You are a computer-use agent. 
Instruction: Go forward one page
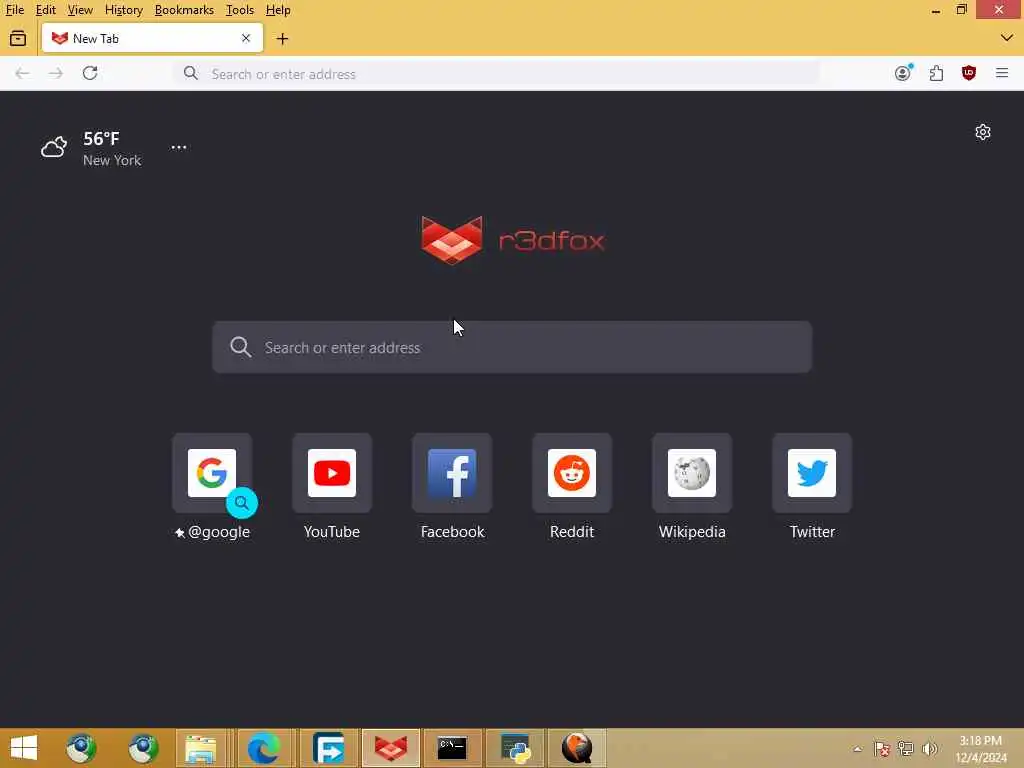56,73
